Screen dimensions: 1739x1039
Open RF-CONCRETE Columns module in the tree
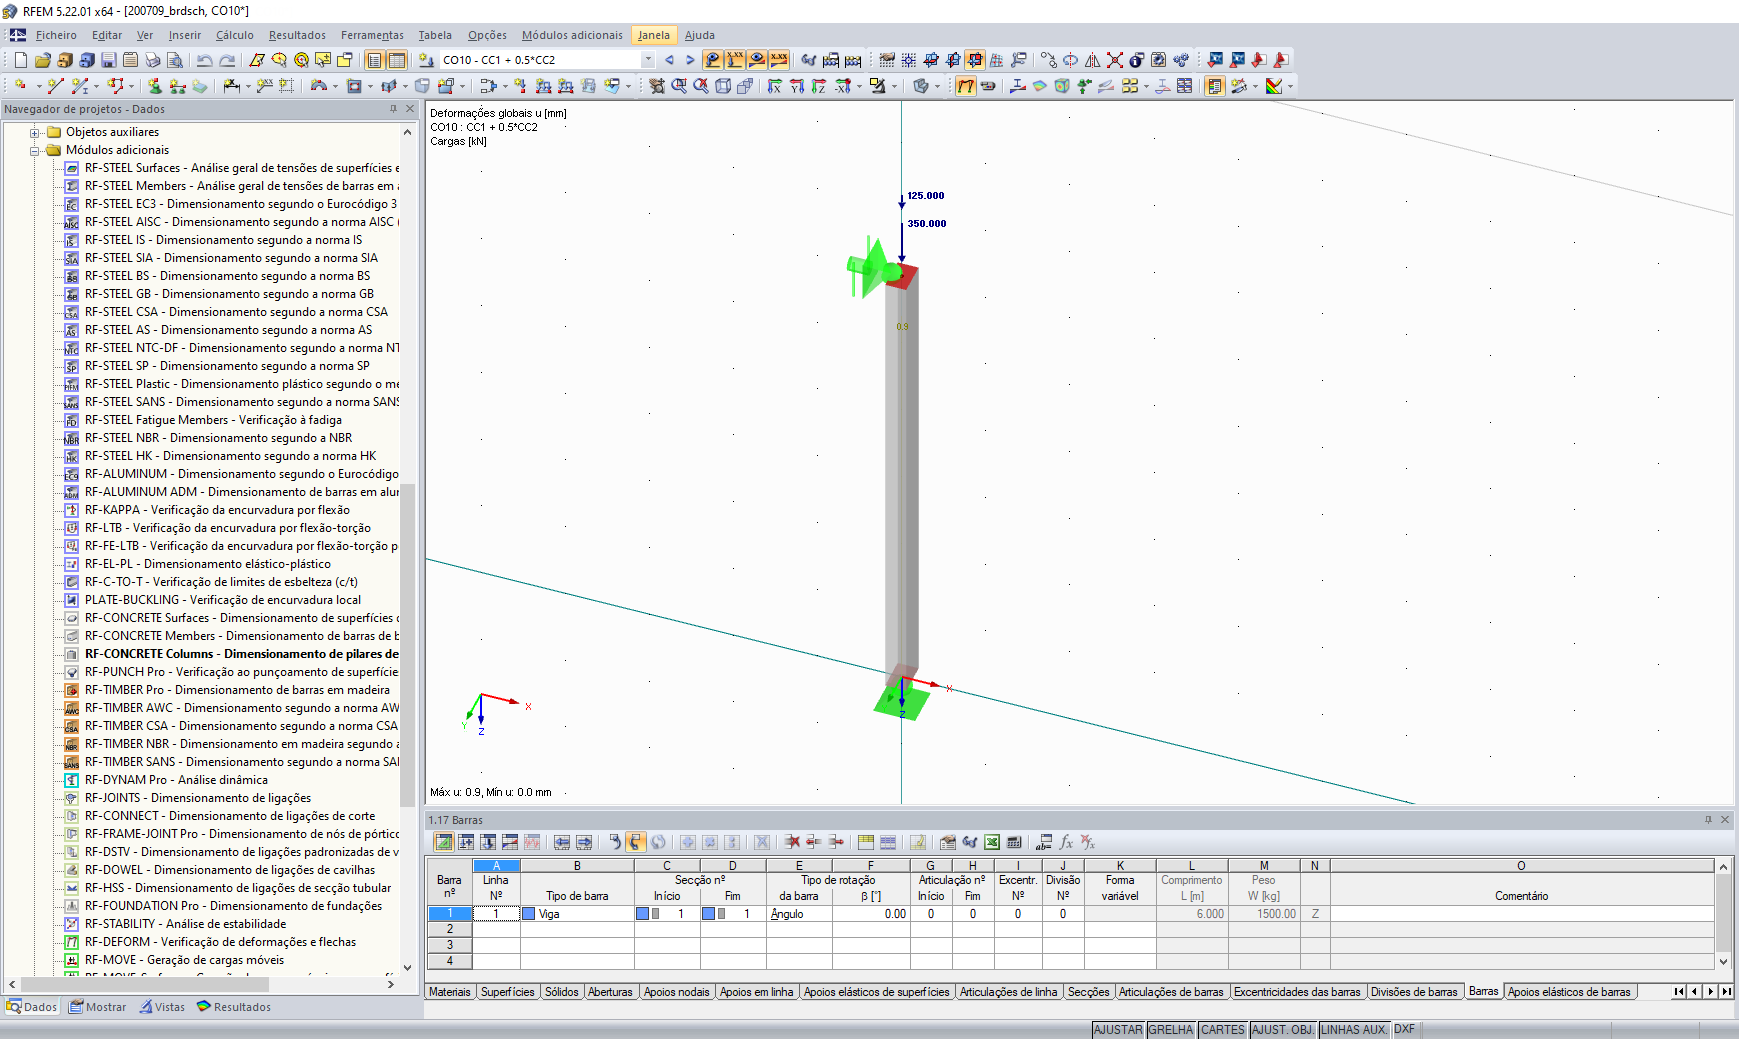[x=242, y=654]
